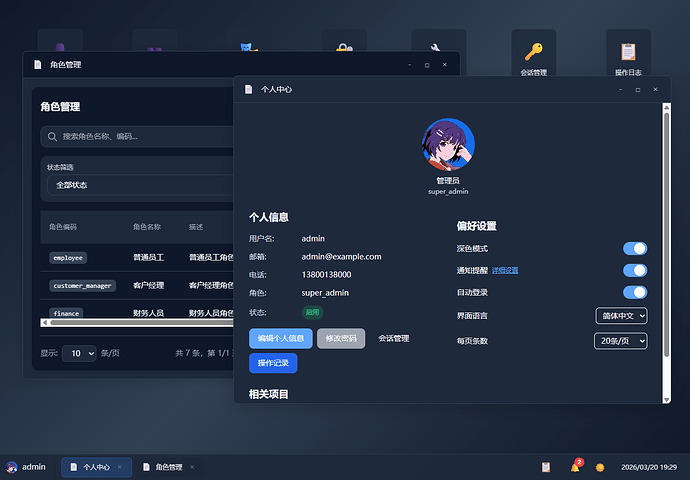
Task: Click the 描述 column header
Action: click(196, 227)
